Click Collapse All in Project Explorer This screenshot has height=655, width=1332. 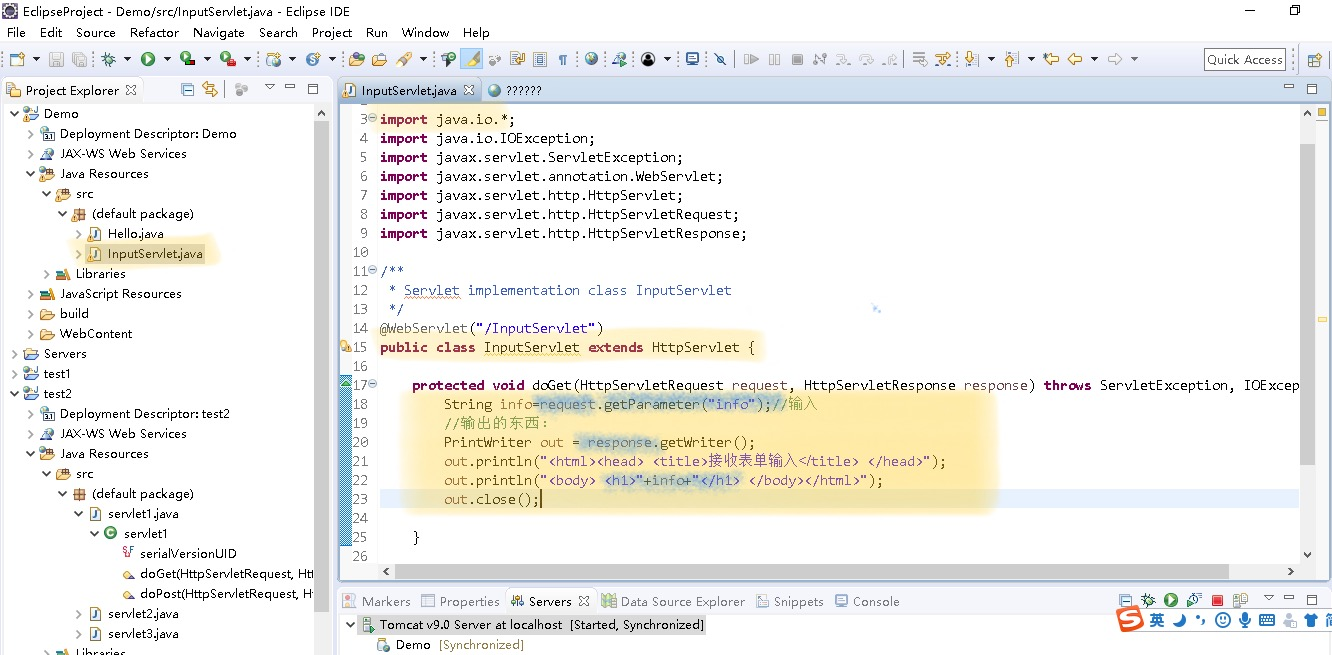click(187, 89)
